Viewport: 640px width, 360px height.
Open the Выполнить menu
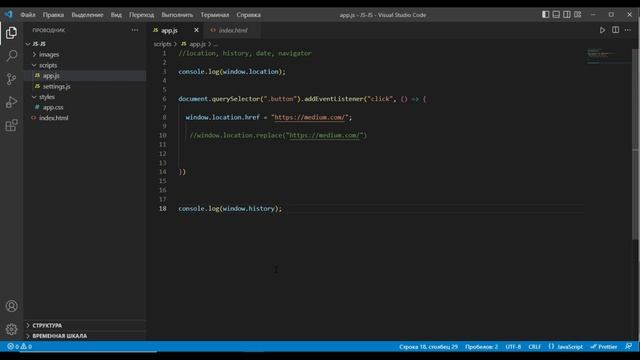tap(177, 15)
